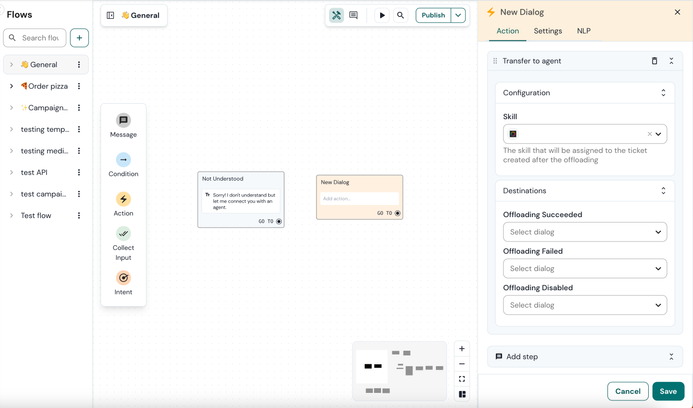Screen dimensions: 693x408
Task: Delete the Transfer to agent step
Action: [x=655, y=61]
